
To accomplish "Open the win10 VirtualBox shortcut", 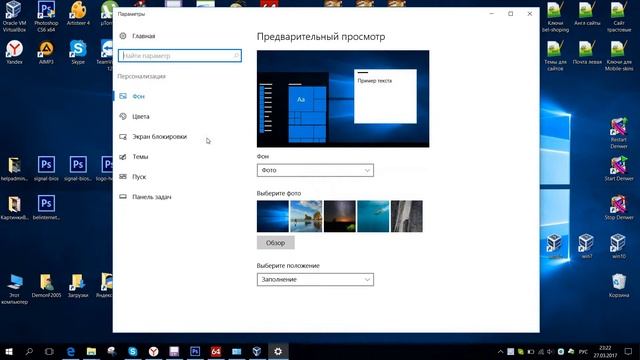I will pyautogui.click(x=619, y=246).
